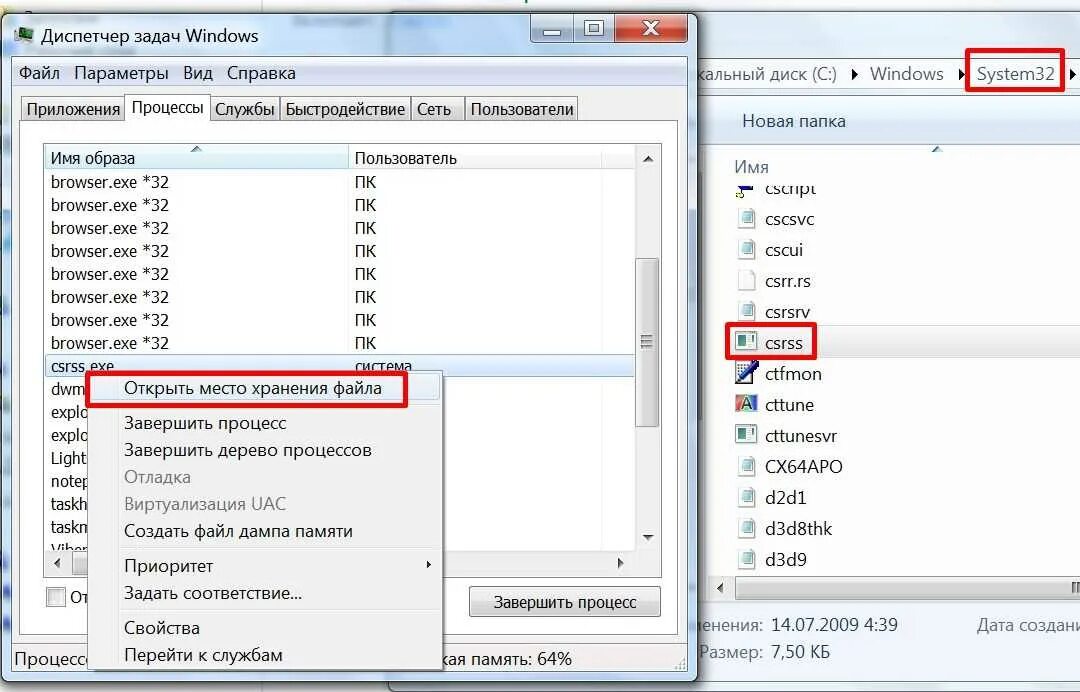Click Новая папка in Explorer toolbar
Viewport: 1080px width, 692px height.
coord(793,121)
